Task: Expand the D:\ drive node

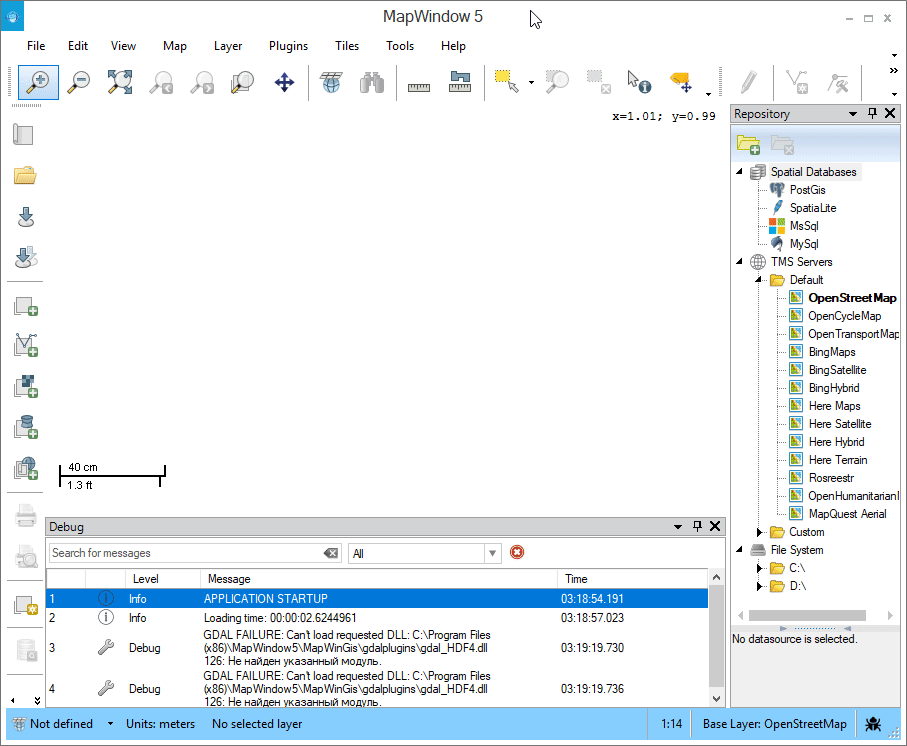Action: [x=759, y=586]
